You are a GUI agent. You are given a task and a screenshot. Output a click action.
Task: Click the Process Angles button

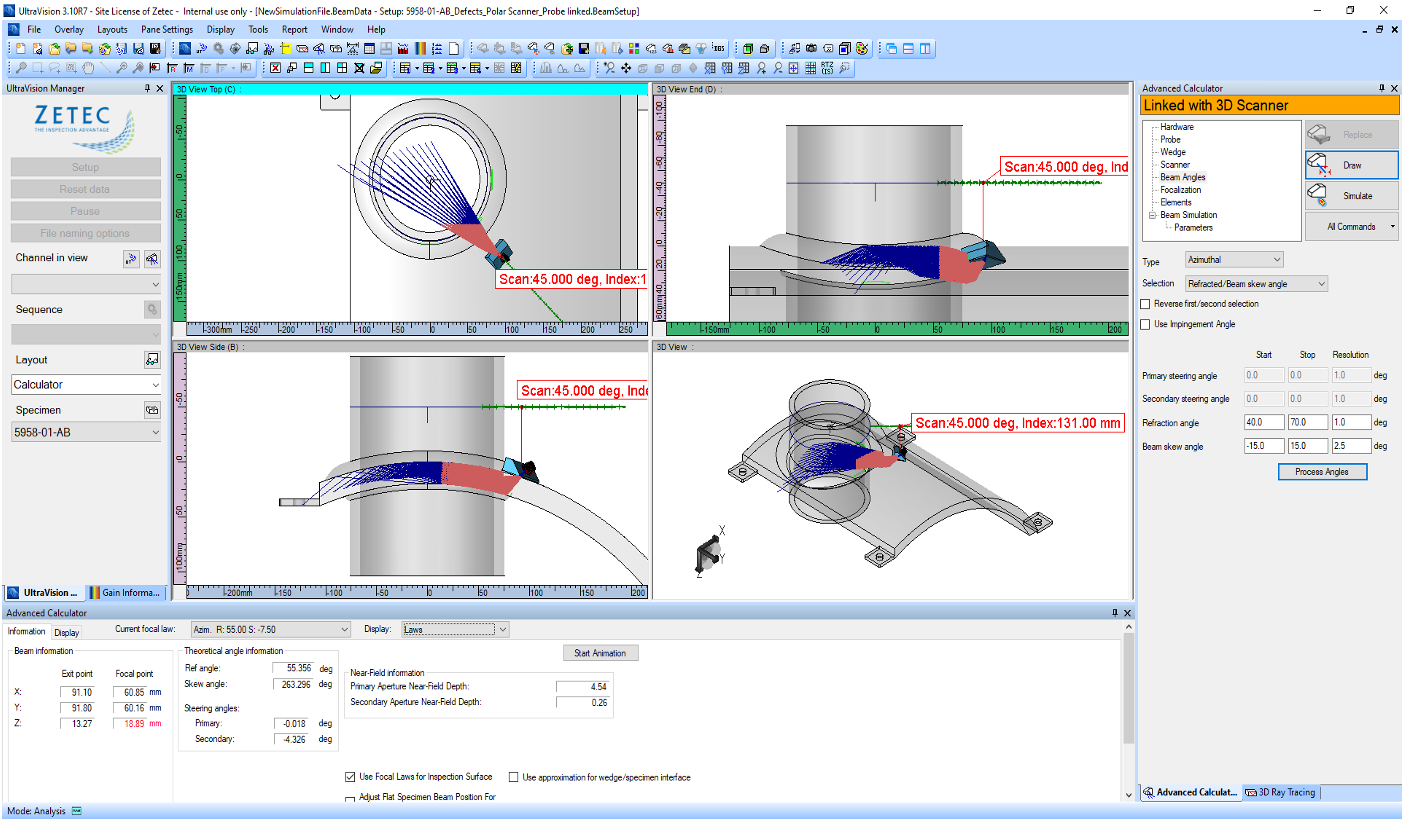point(1322,472)
